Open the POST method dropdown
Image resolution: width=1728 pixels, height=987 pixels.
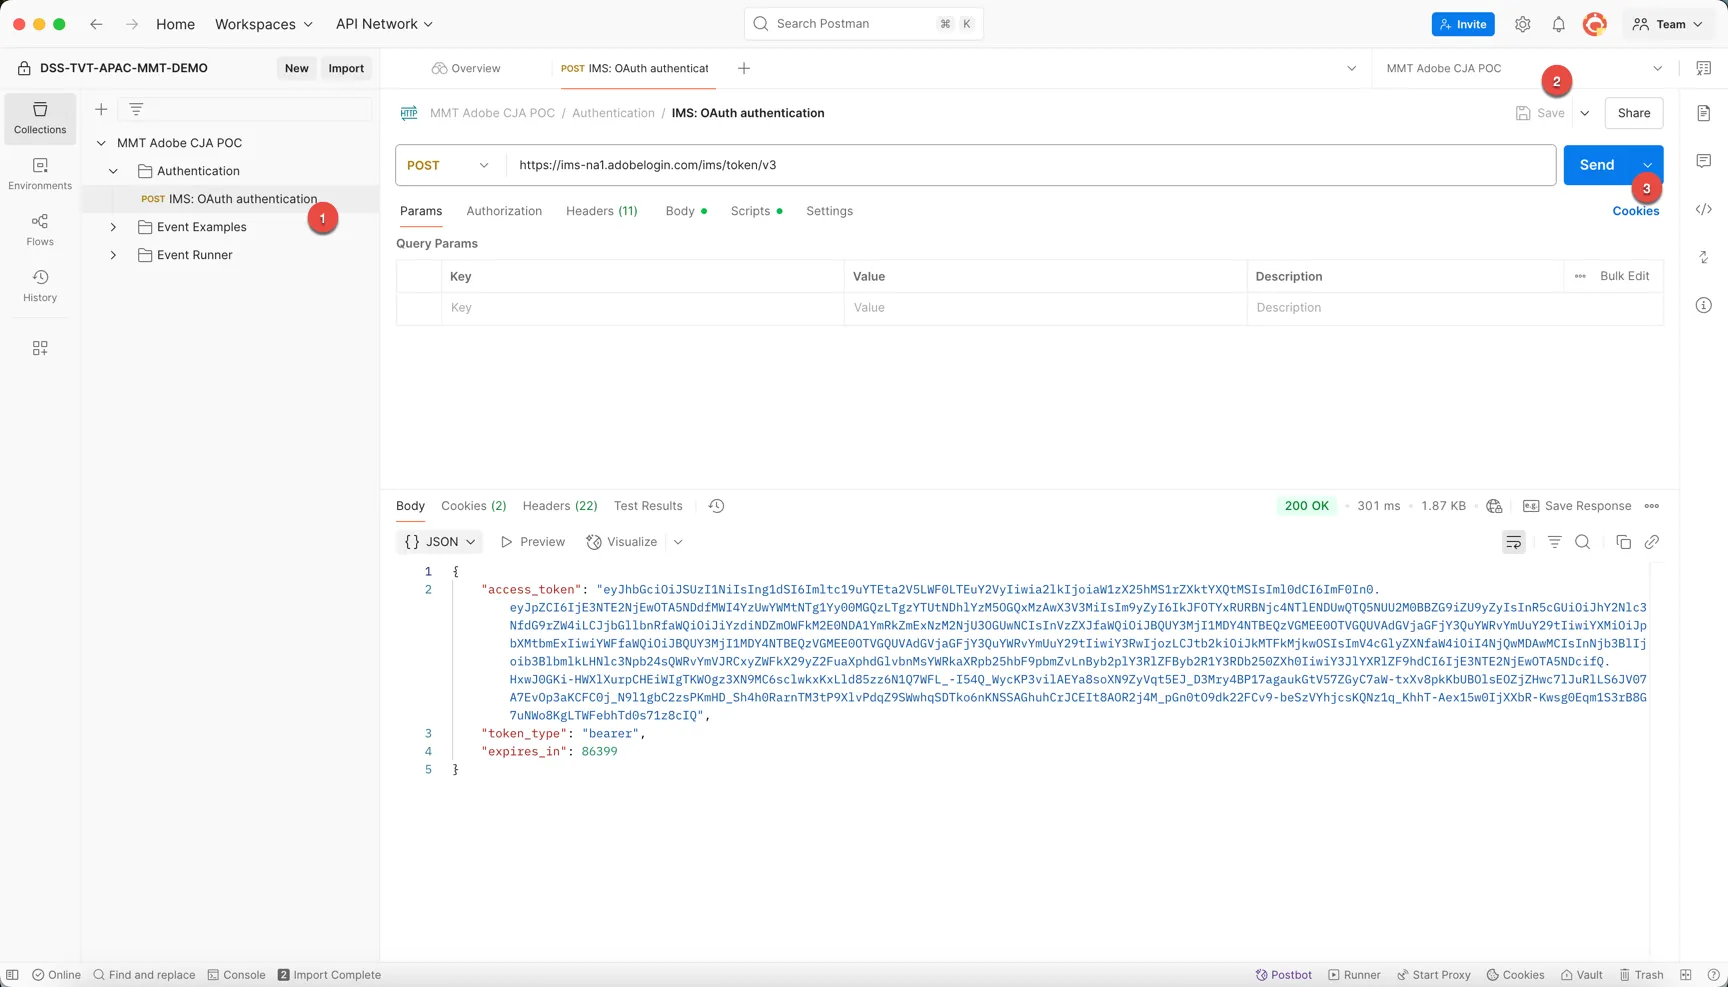(448, 165)
